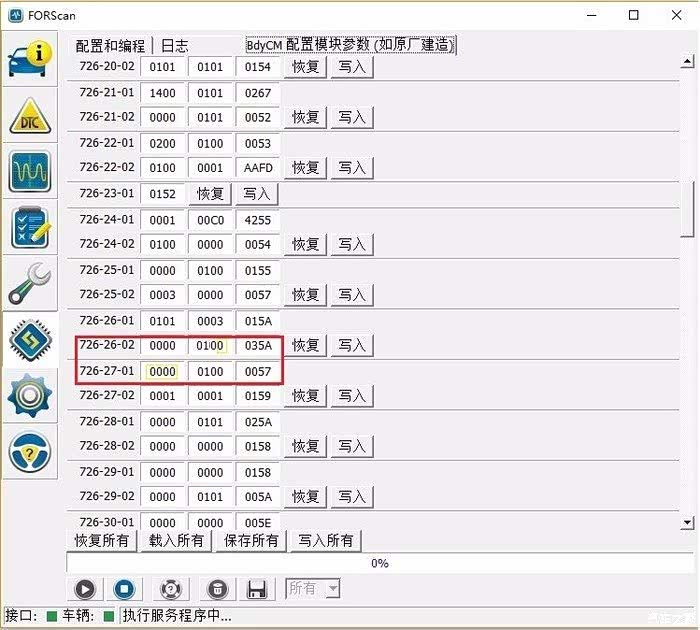The height and width of the screenshot is (630, 700).
Task: Click the 车辆 green status indicator
Action: (x=108, y=616)
